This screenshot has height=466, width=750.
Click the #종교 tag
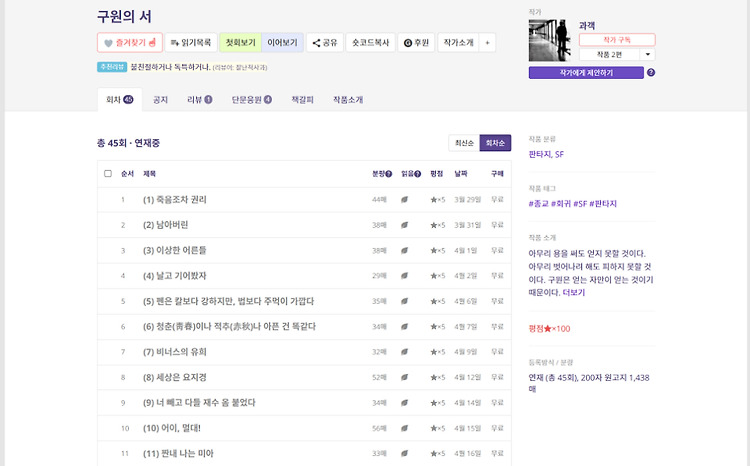[x=539, y=204]
